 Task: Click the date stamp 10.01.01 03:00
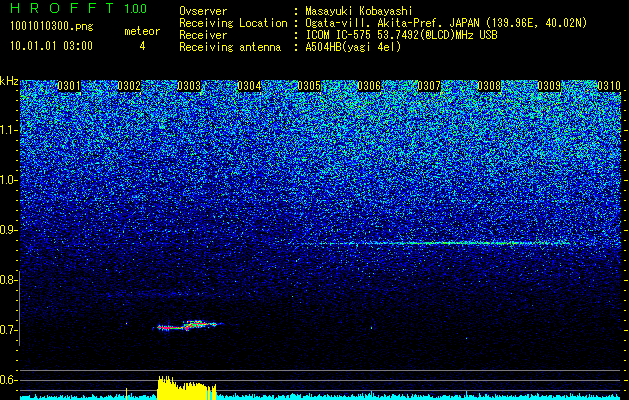click(x=51, y=45)
